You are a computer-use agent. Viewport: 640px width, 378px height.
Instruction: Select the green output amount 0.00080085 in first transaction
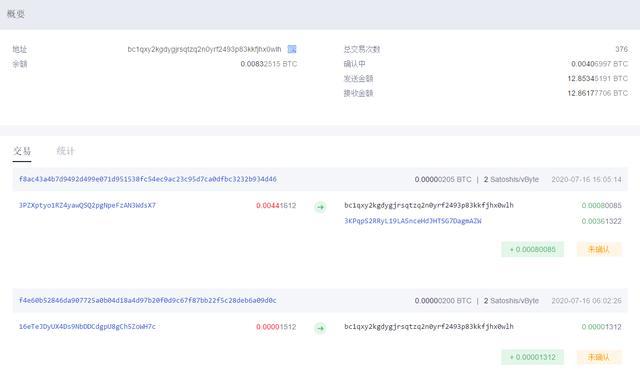point(602,205)
